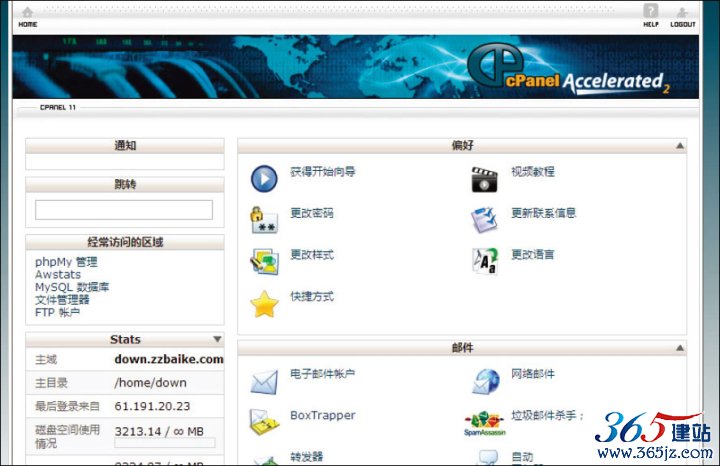Click the 更改密码 padlock icon
720x466 pixels.
pyautogui.click(x=264, y=220)
